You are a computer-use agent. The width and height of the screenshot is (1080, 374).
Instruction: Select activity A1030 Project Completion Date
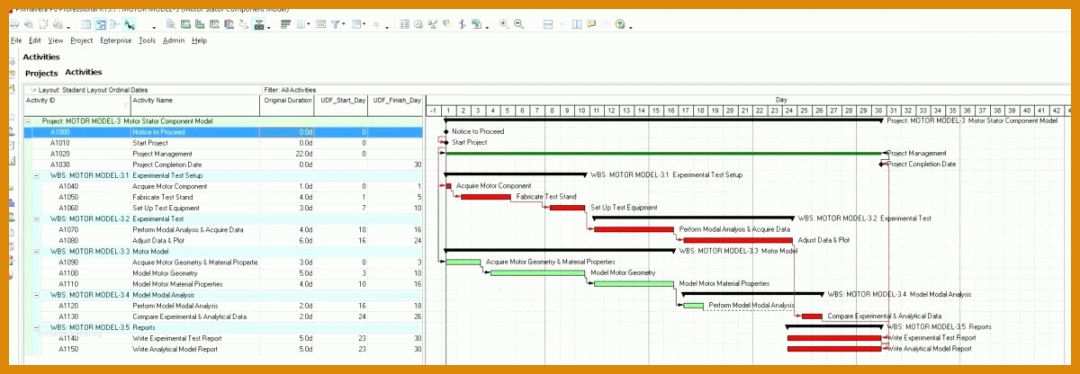click(223, 165)
